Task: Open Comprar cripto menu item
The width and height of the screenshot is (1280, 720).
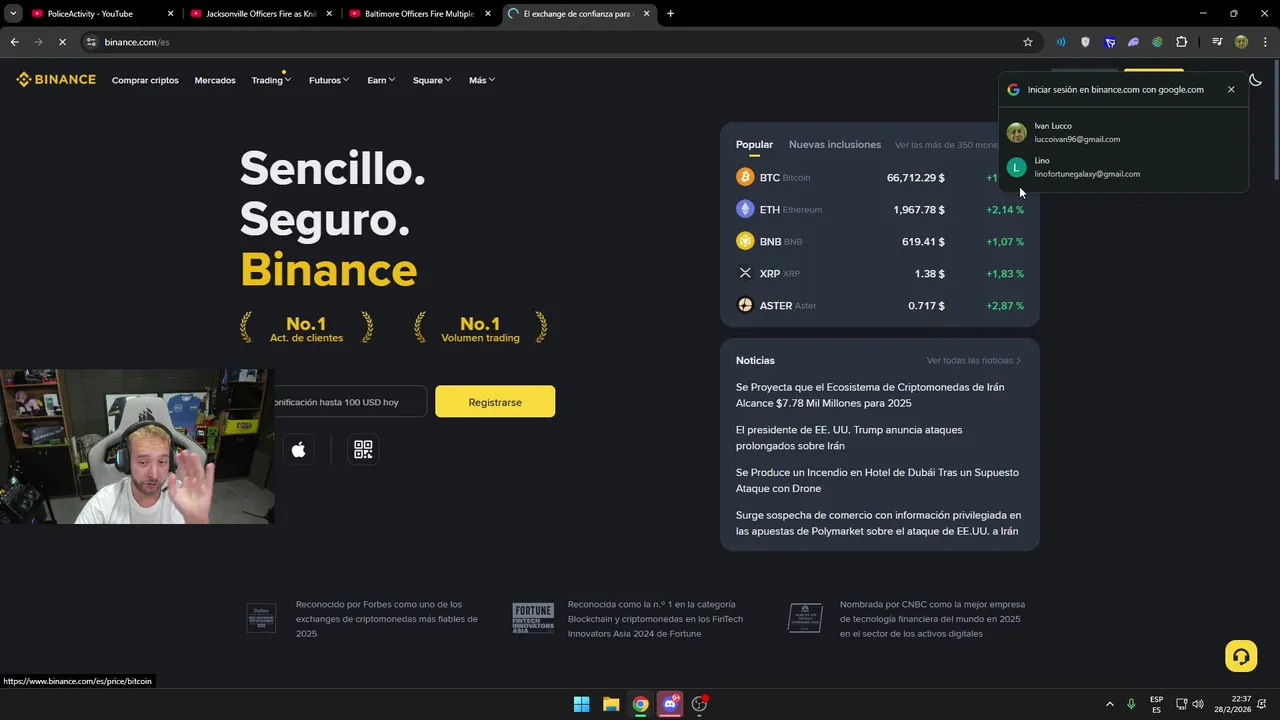Action: pos(145,80)
